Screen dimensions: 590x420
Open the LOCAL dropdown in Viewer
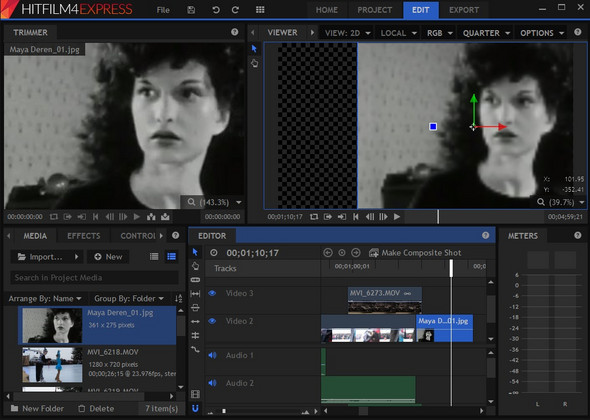(x=398, y=33)
